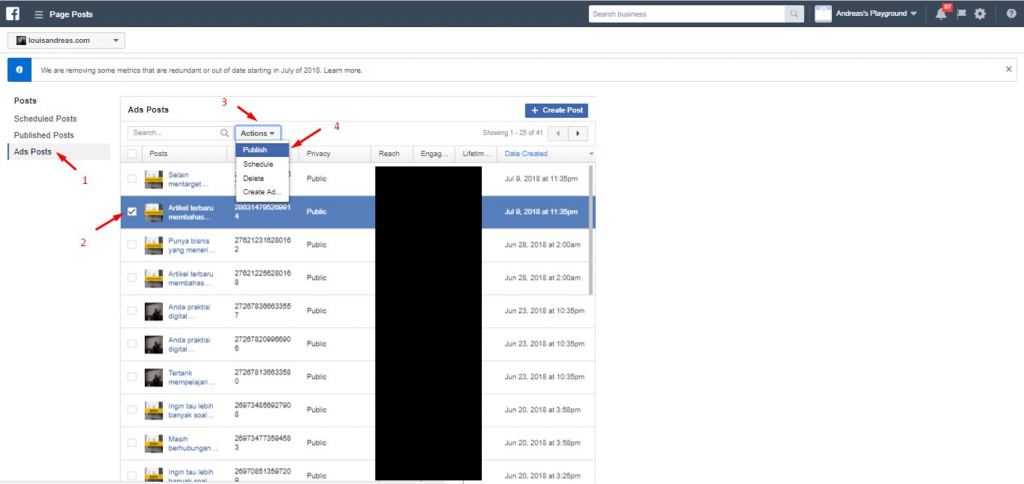Expand the Andreas's Playground account dropdown
The height and width of the screenshot is (484, 1024).
point(866,14)
